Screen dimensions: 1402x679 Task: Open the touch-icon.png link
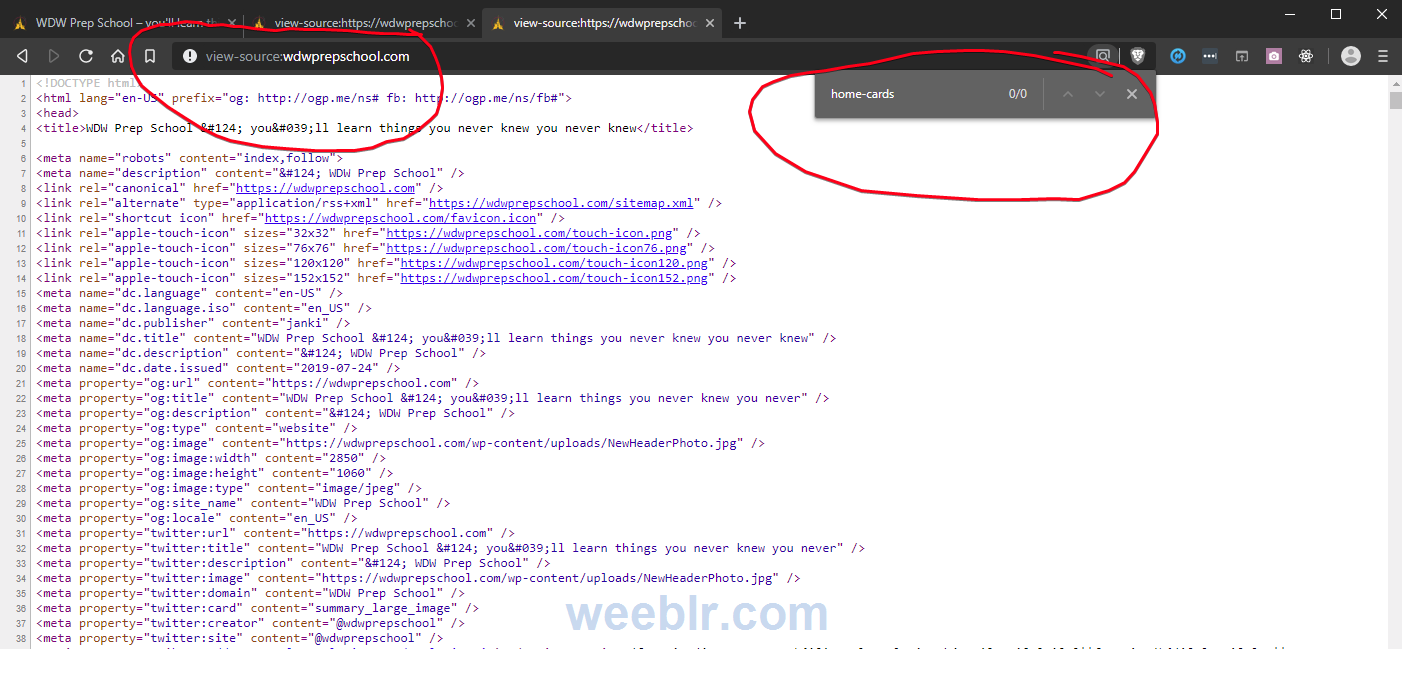529,233
